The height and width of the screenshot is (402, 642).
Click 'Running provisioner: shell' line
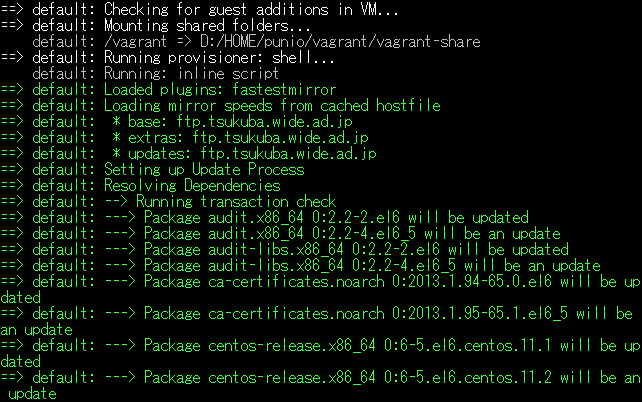[167, 57]
